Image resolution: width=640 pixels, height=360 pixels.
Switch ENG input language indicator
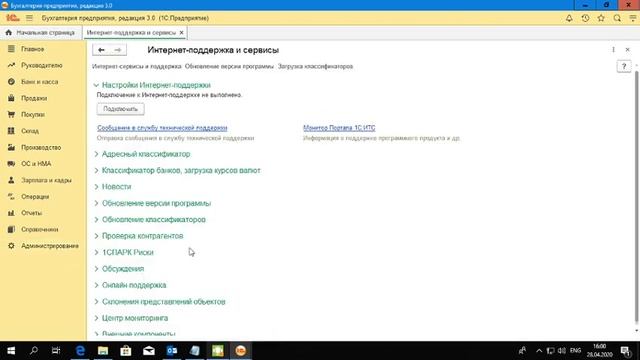tap(576, 351)
